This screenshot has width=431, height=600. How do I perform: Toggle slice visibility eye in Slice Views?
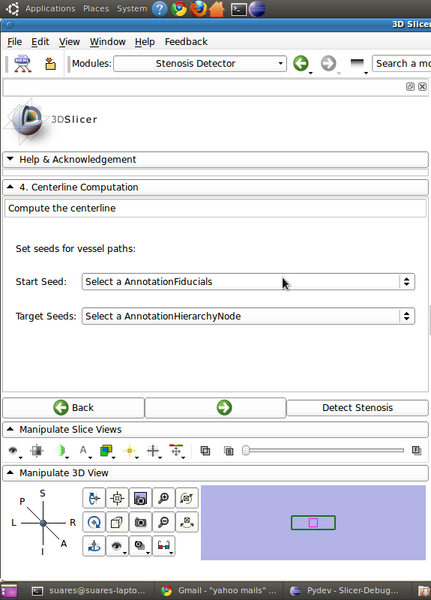pos(13,451)
